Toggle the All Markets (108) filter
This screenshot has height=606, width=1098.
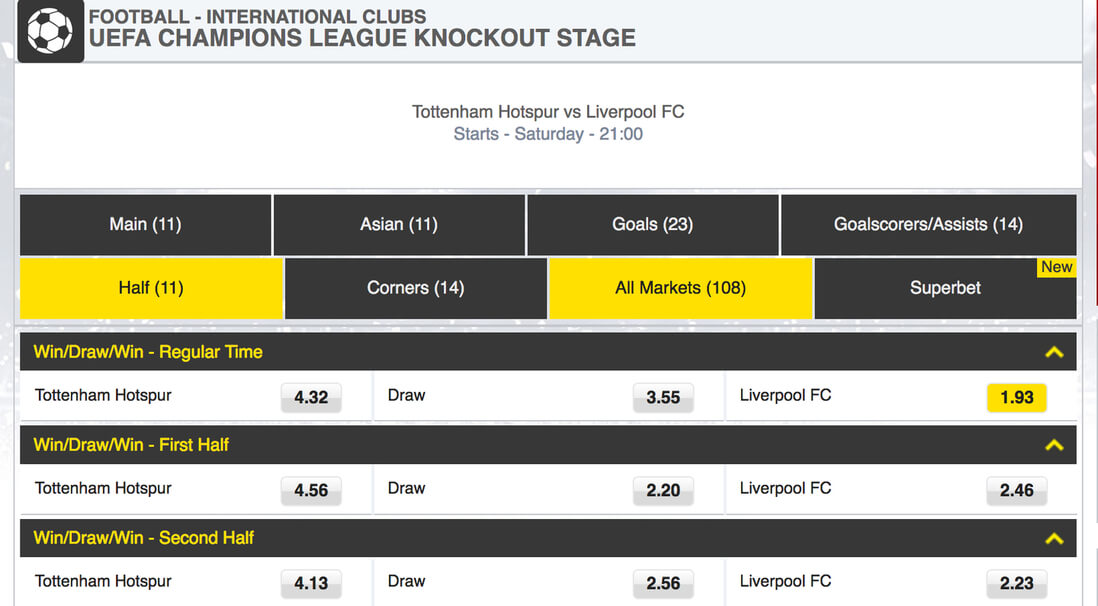(x=681, y=288)
